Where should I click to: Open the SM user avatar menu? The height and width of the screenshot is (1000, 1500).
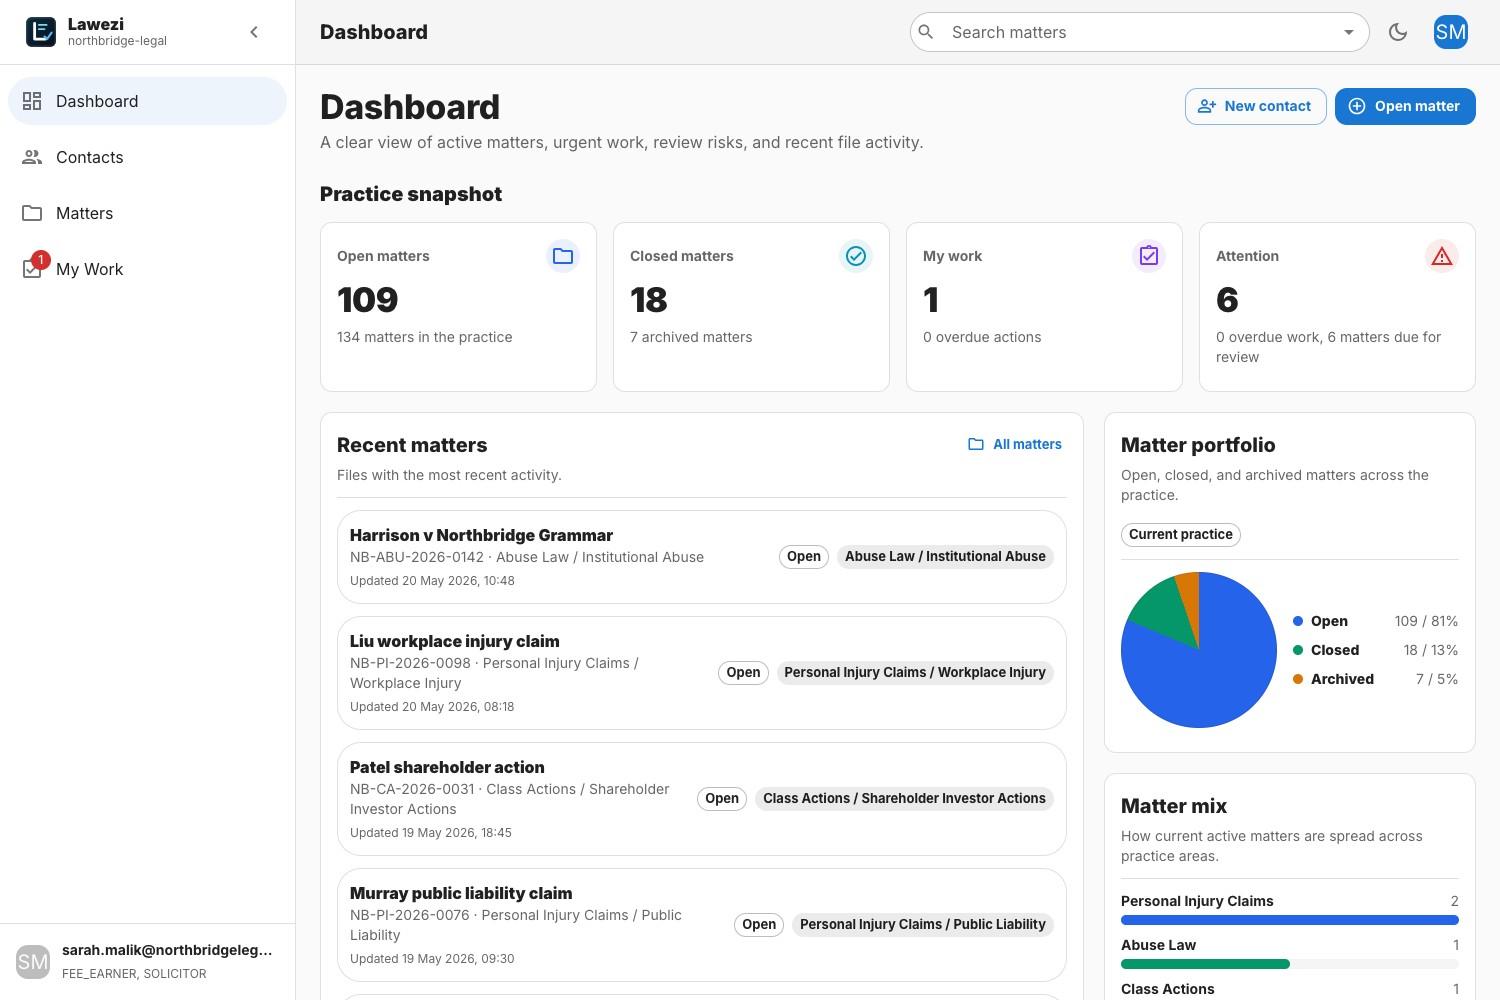tap(1451, 32)
